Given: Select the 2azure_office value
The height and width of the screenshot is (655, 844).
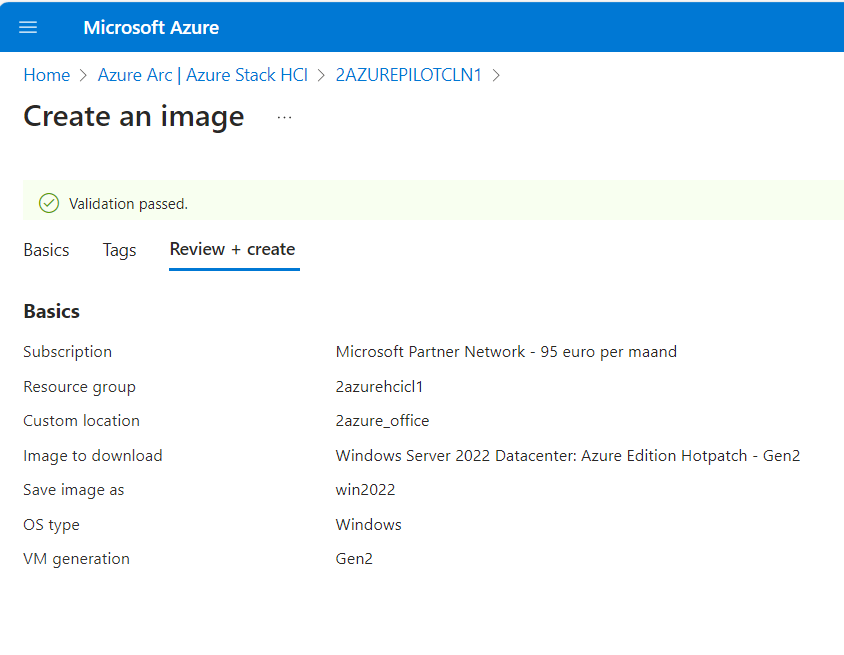Looking at the screenshot, I should point(383,421).
